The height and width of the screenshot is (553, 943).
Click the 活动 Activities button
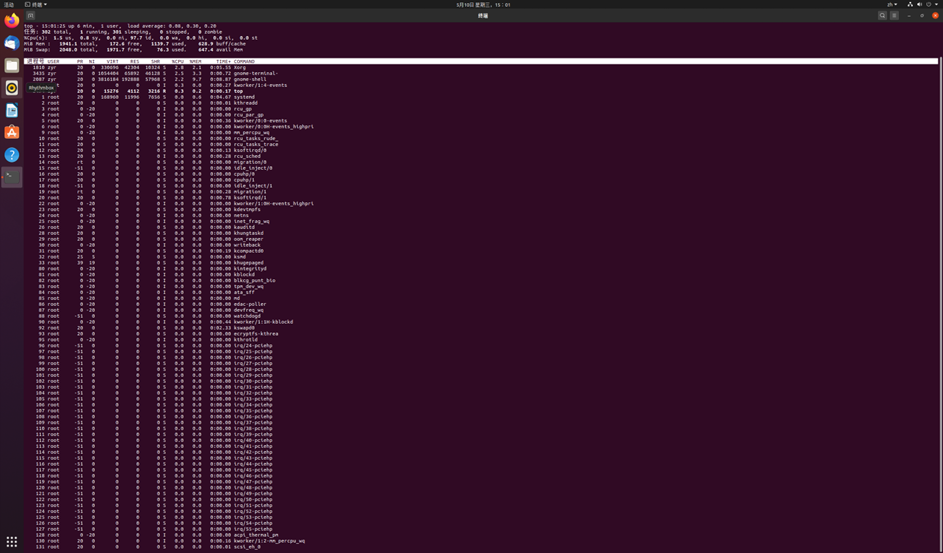[9, 4]
